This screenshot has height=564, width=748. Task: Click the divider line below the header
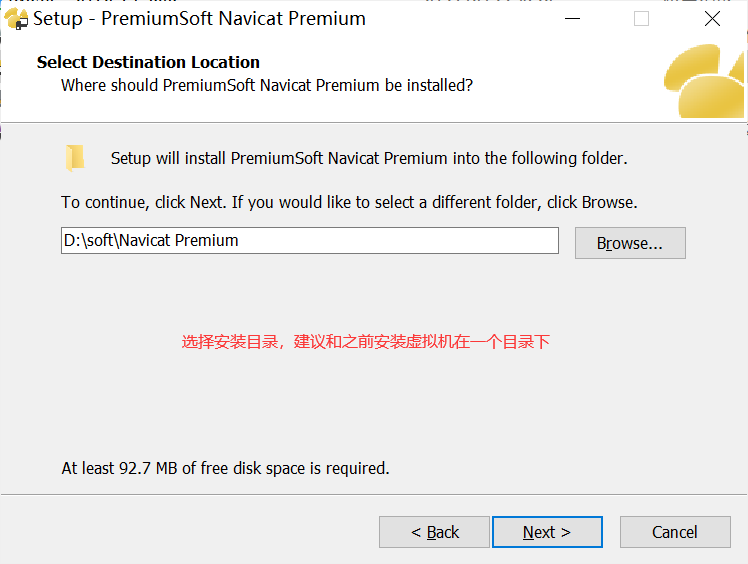click(374, 122)
